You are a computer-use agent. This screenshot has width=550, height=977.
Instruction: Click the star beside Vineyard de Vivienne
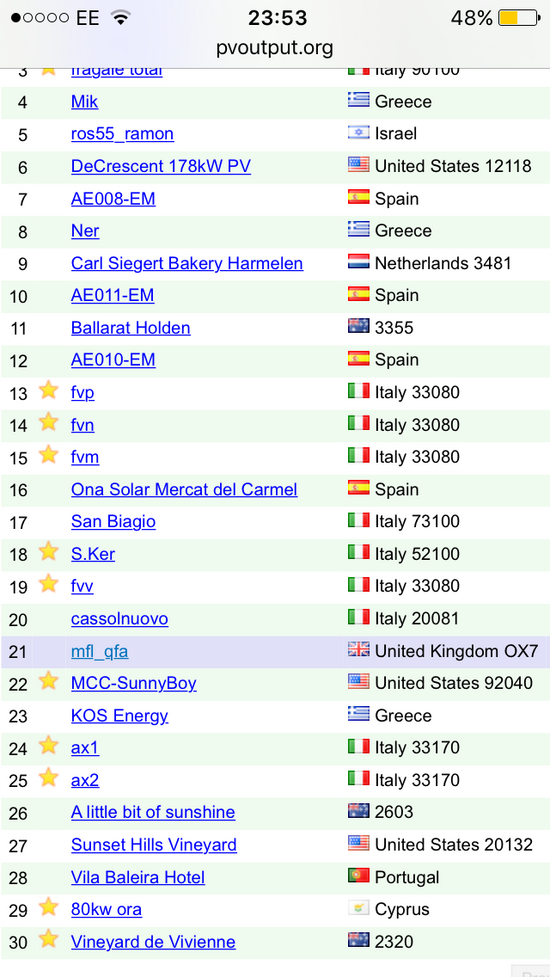click(x=48, y=939)
